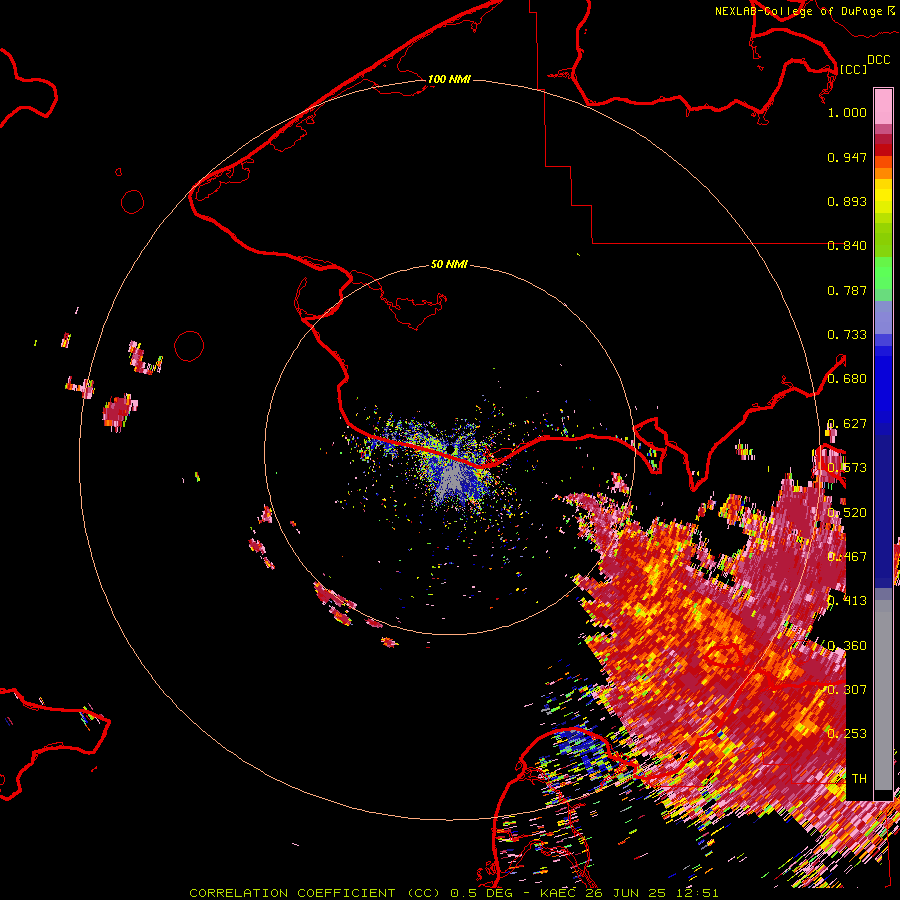Select the 0.307 legend value
Image resolution: width=900 pixels, height=900 pixels.
pyautogui.click(x=847, y=690)
